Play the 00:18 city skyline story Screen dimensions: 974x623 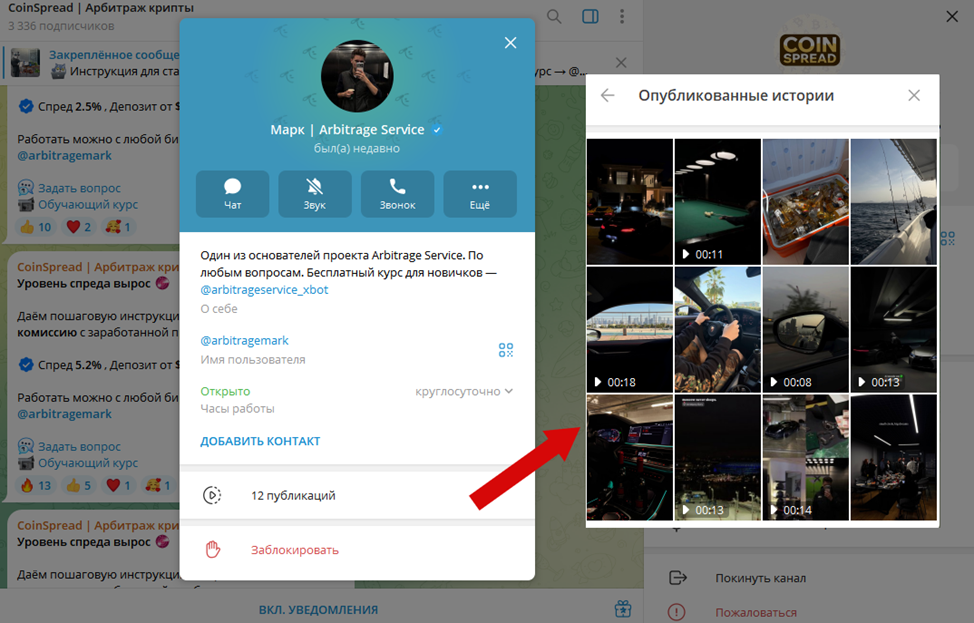[630, 330]
